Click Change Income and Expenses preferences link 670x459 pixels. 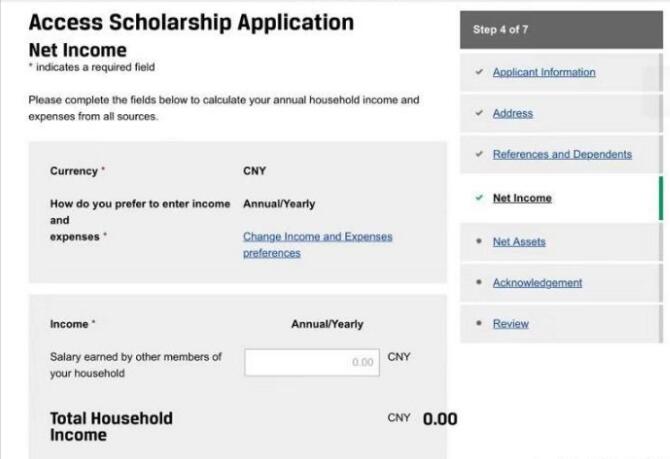[x=317, y=245]
